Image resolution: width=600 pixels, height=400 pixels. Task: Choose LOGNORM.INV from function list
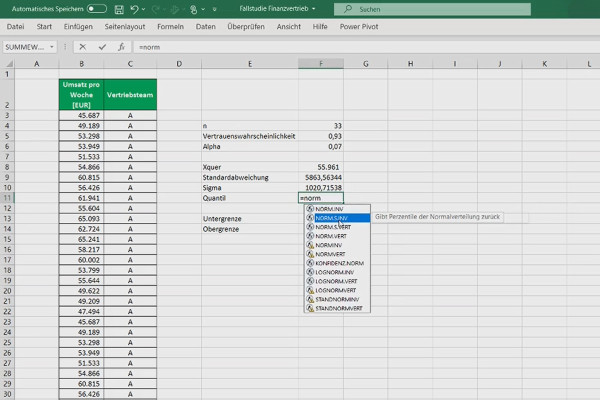pos(337,272)
